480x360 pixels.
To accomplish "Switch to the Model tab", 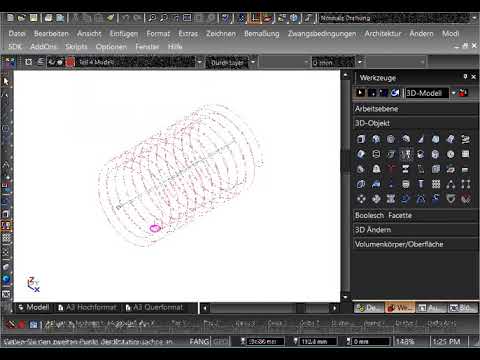I will coord(33,307).
